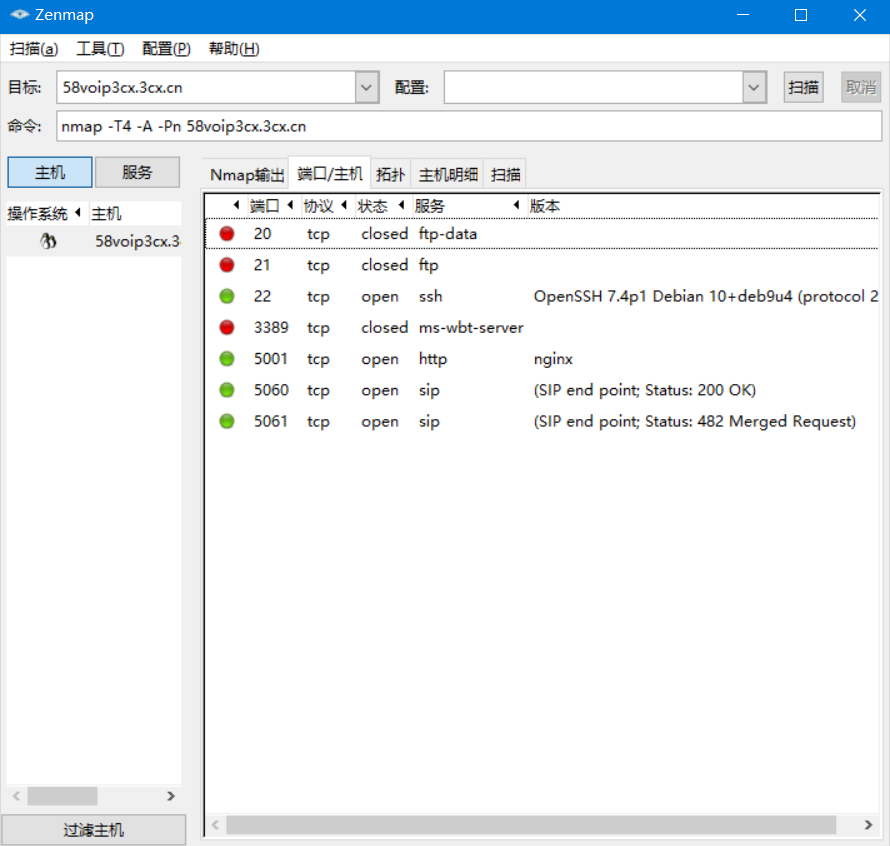
Task: Select host 58voip3cx.3 in host list
Action: 137,241
